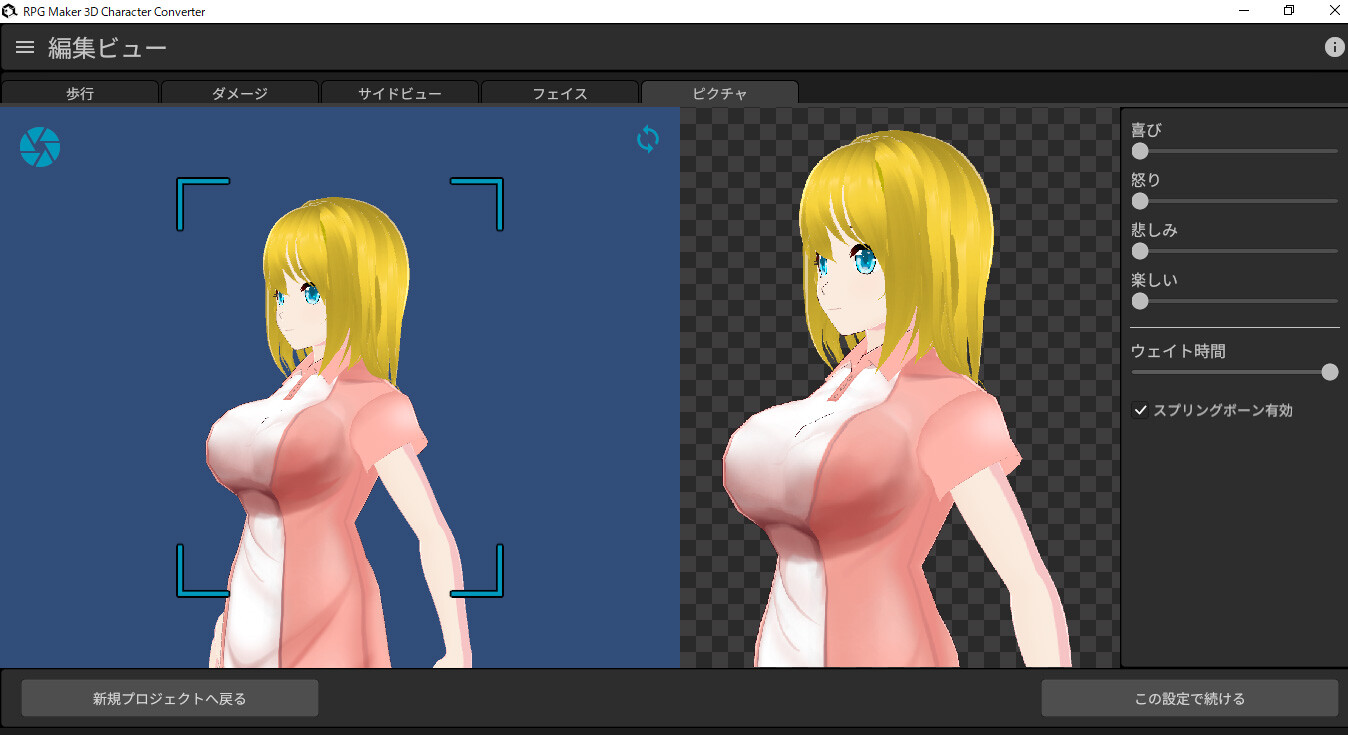Click the camera shutter capture icon
1348x735 pixels.
click(39, 146)
